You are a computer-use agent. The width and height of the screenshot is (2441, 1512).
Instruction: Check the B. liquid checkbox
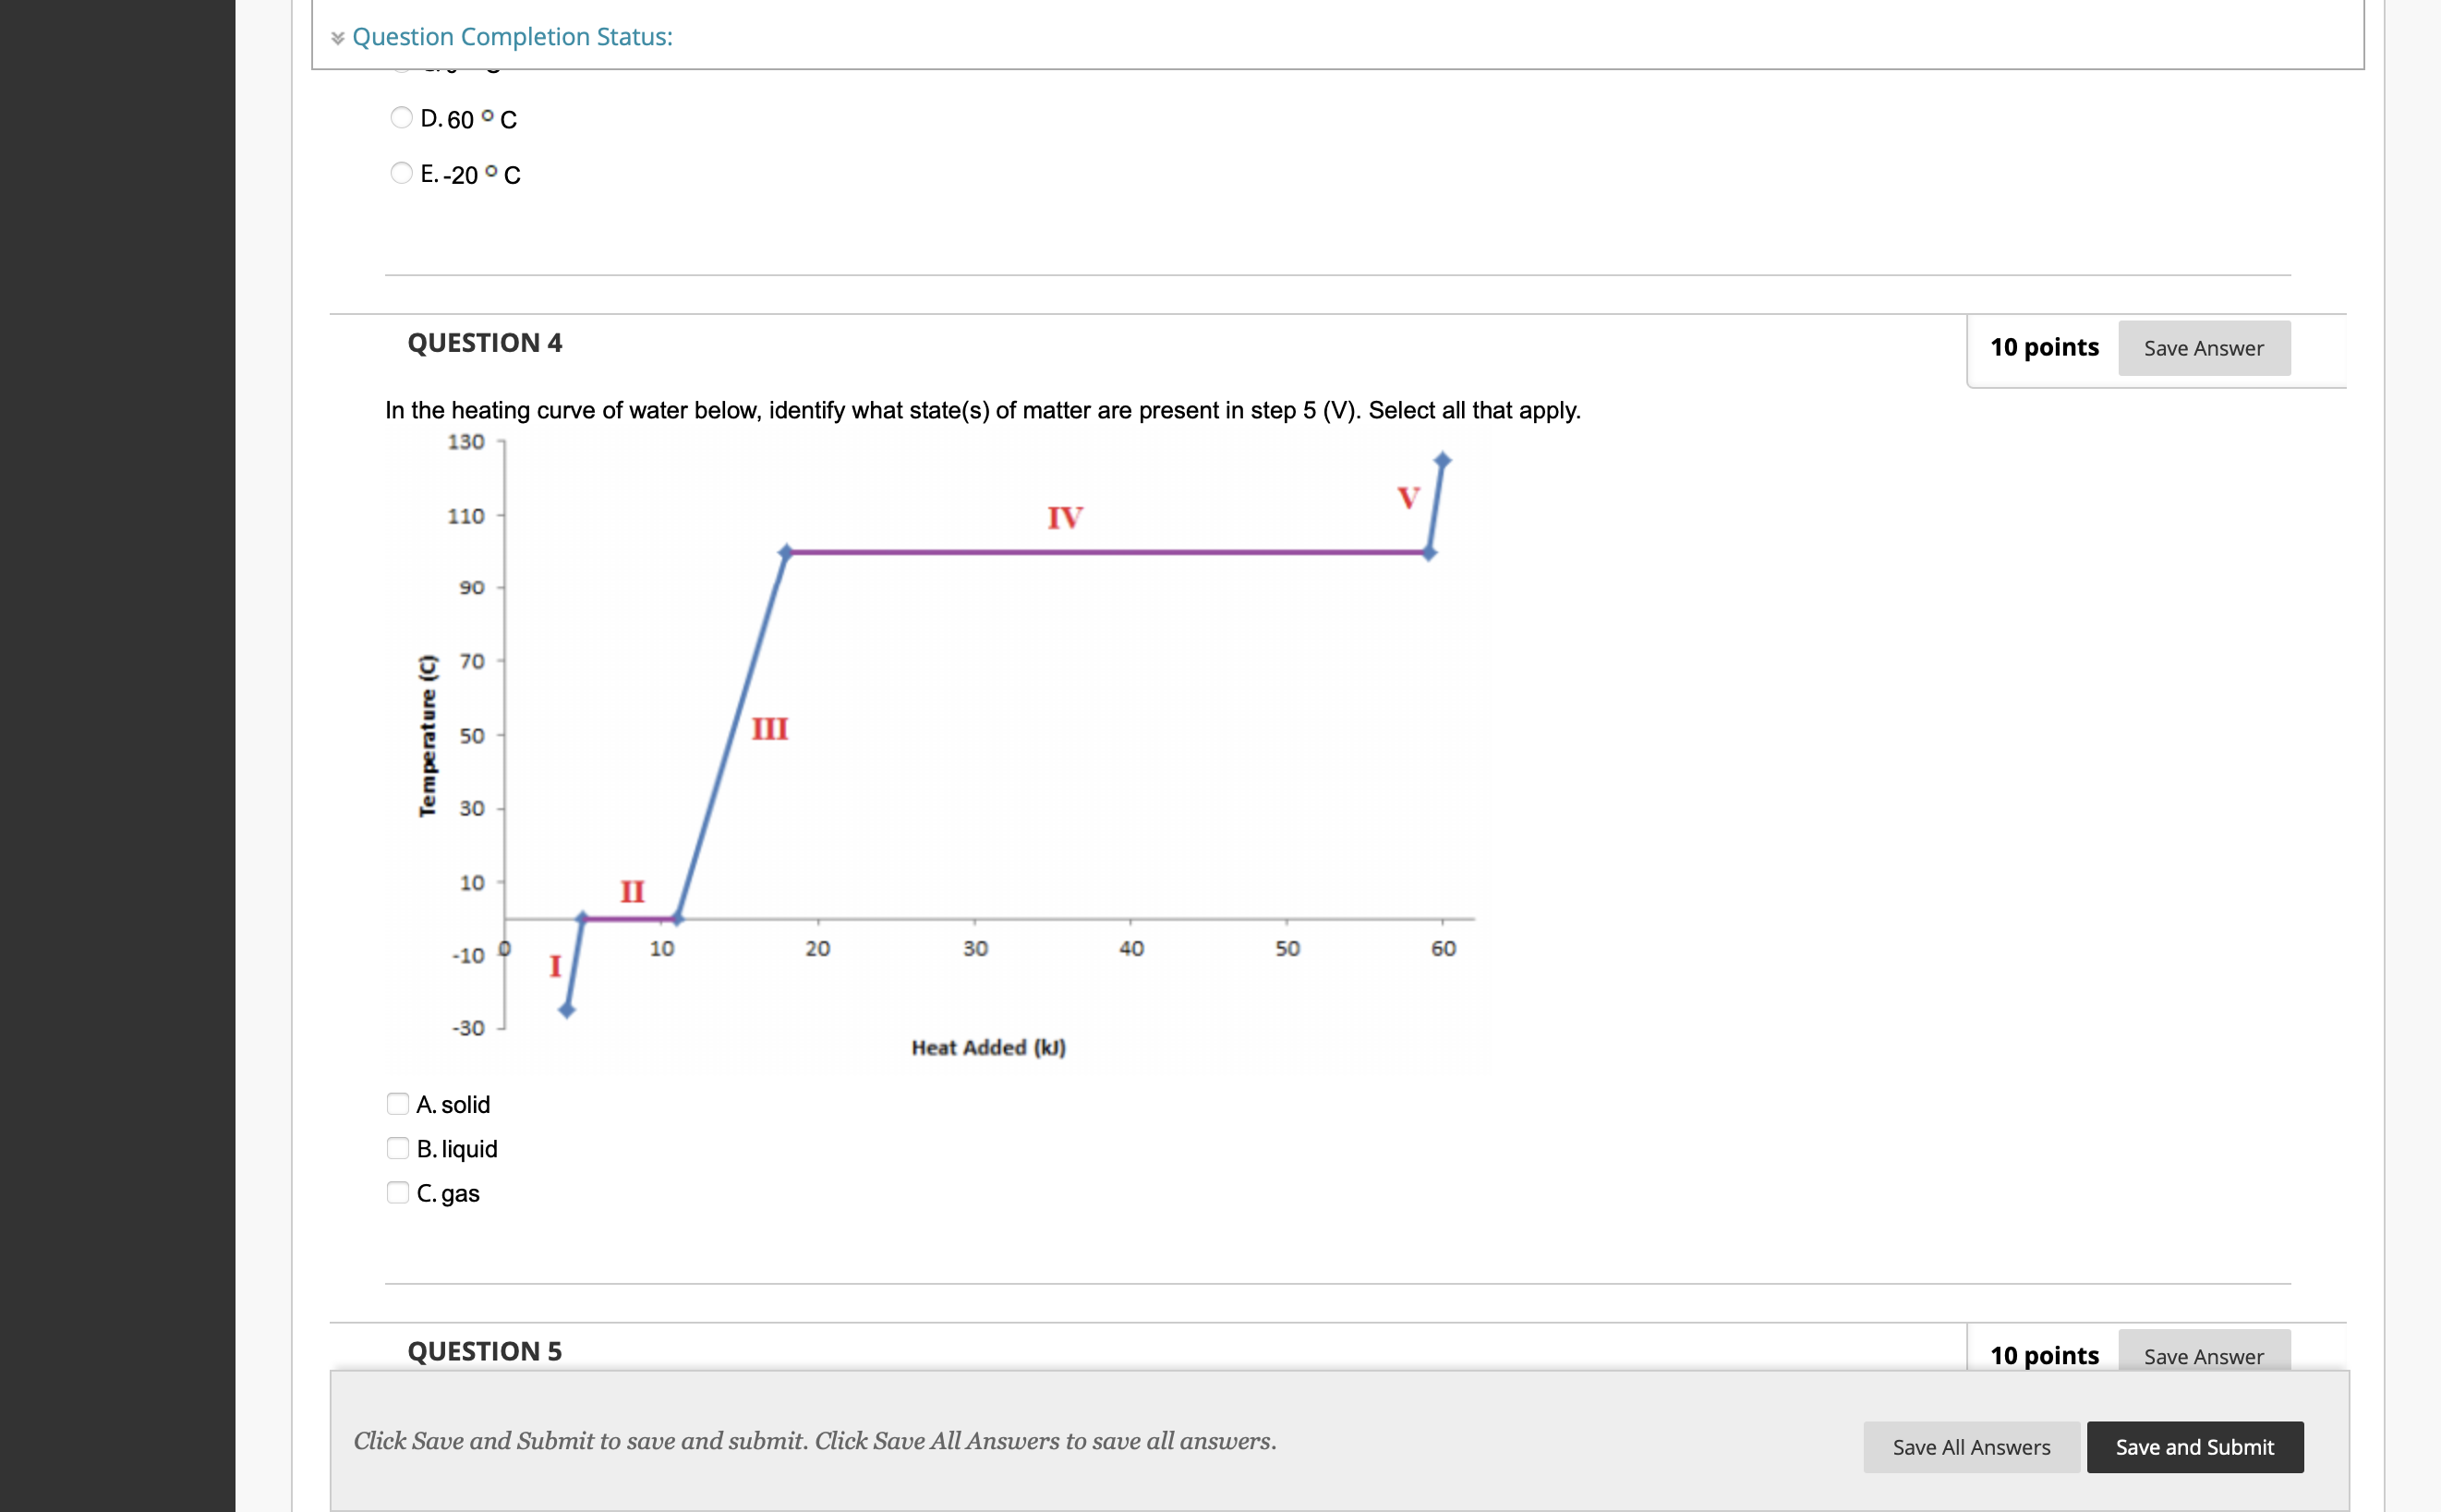398,1148
